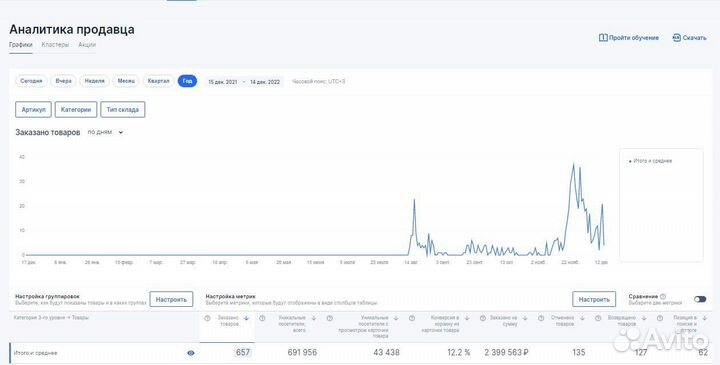This screenshot has height=365, width=720.
Task: Select the Сегодня period chip
Action: pos(31,81)
